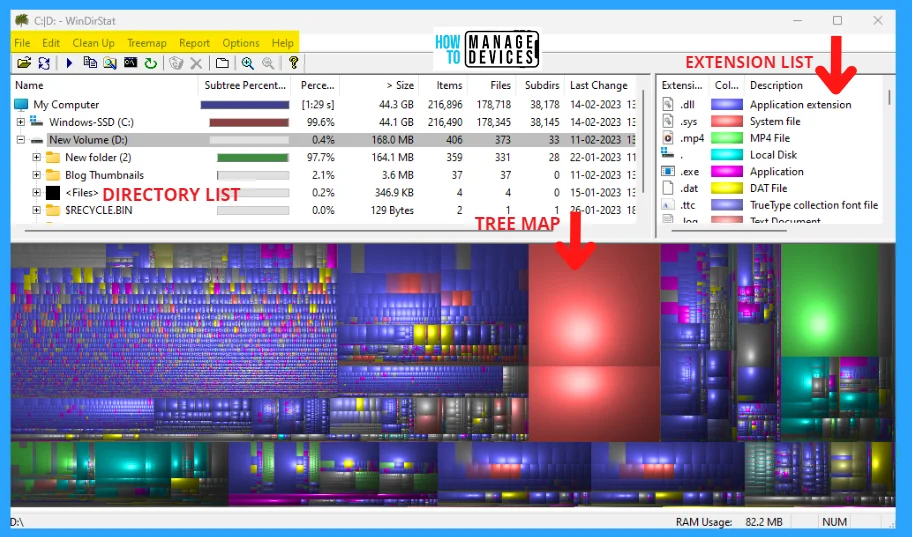Image resolution: width=912 pixels, height=537 pixels.
Task: Expand the Blog Thumbnails node
Action: (x=36, y=175)
